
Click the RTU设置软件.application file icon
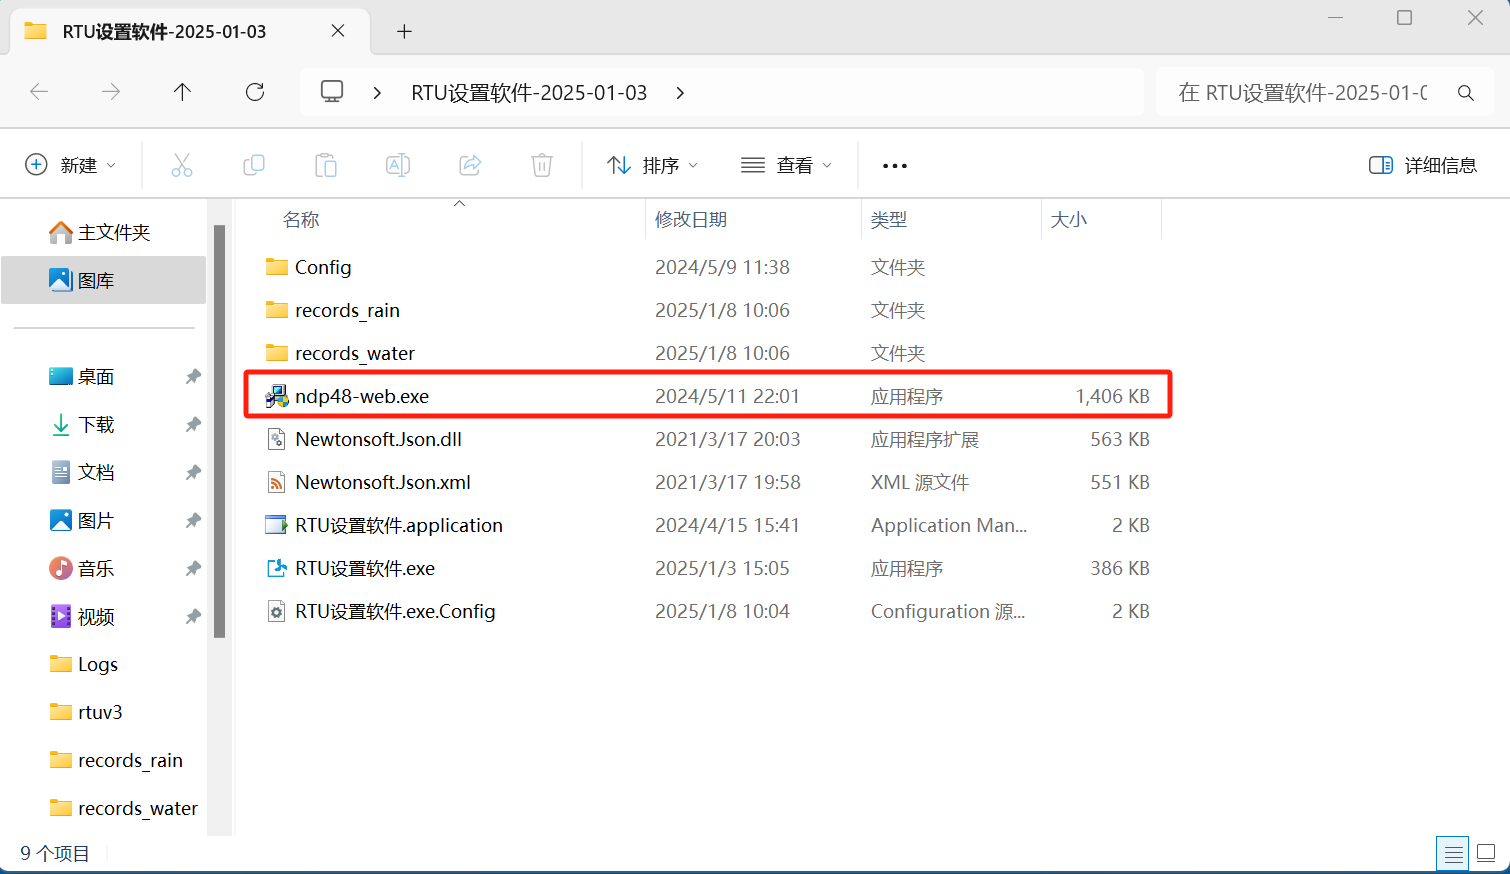tap(277, 525)
